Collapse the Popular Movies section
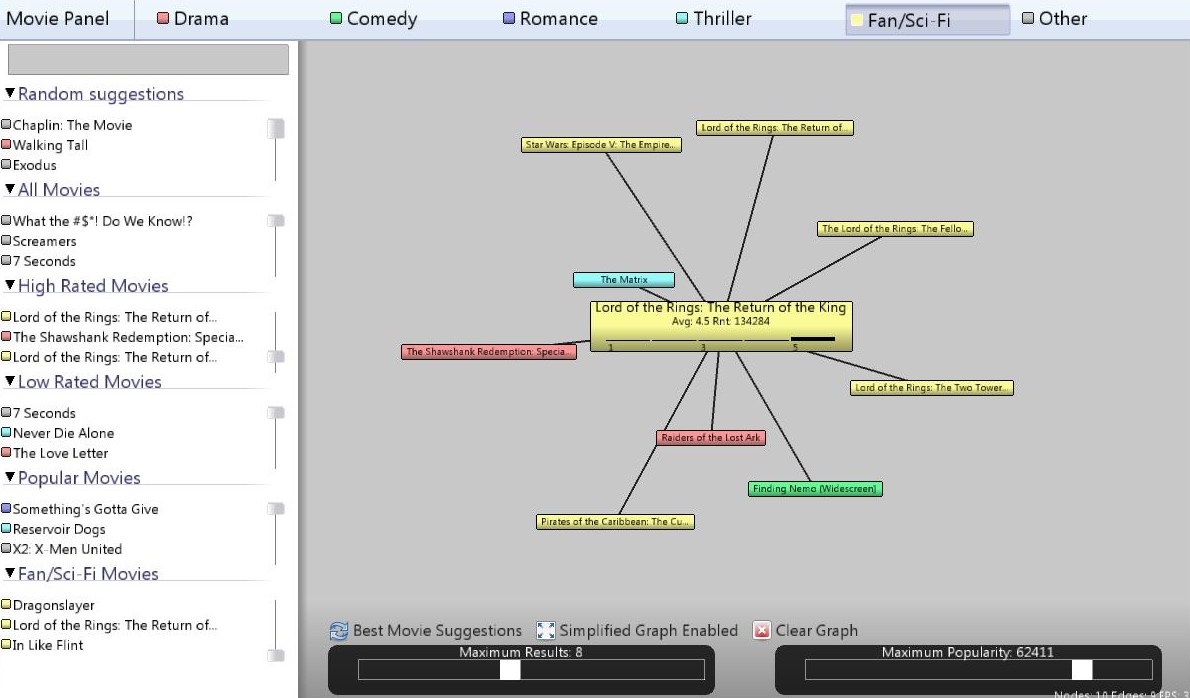Screen dimensions: 1190x698 [x=10, y=477]
